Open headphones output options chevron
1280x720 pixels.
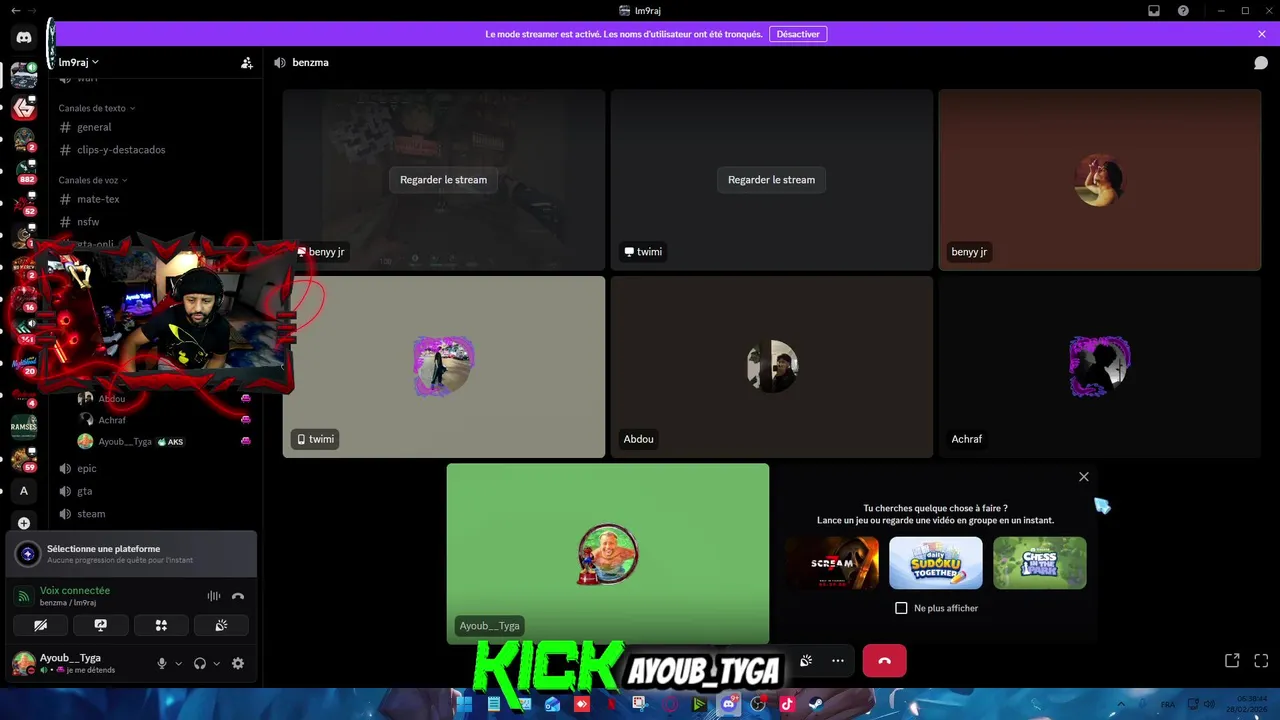coord(217,663)
